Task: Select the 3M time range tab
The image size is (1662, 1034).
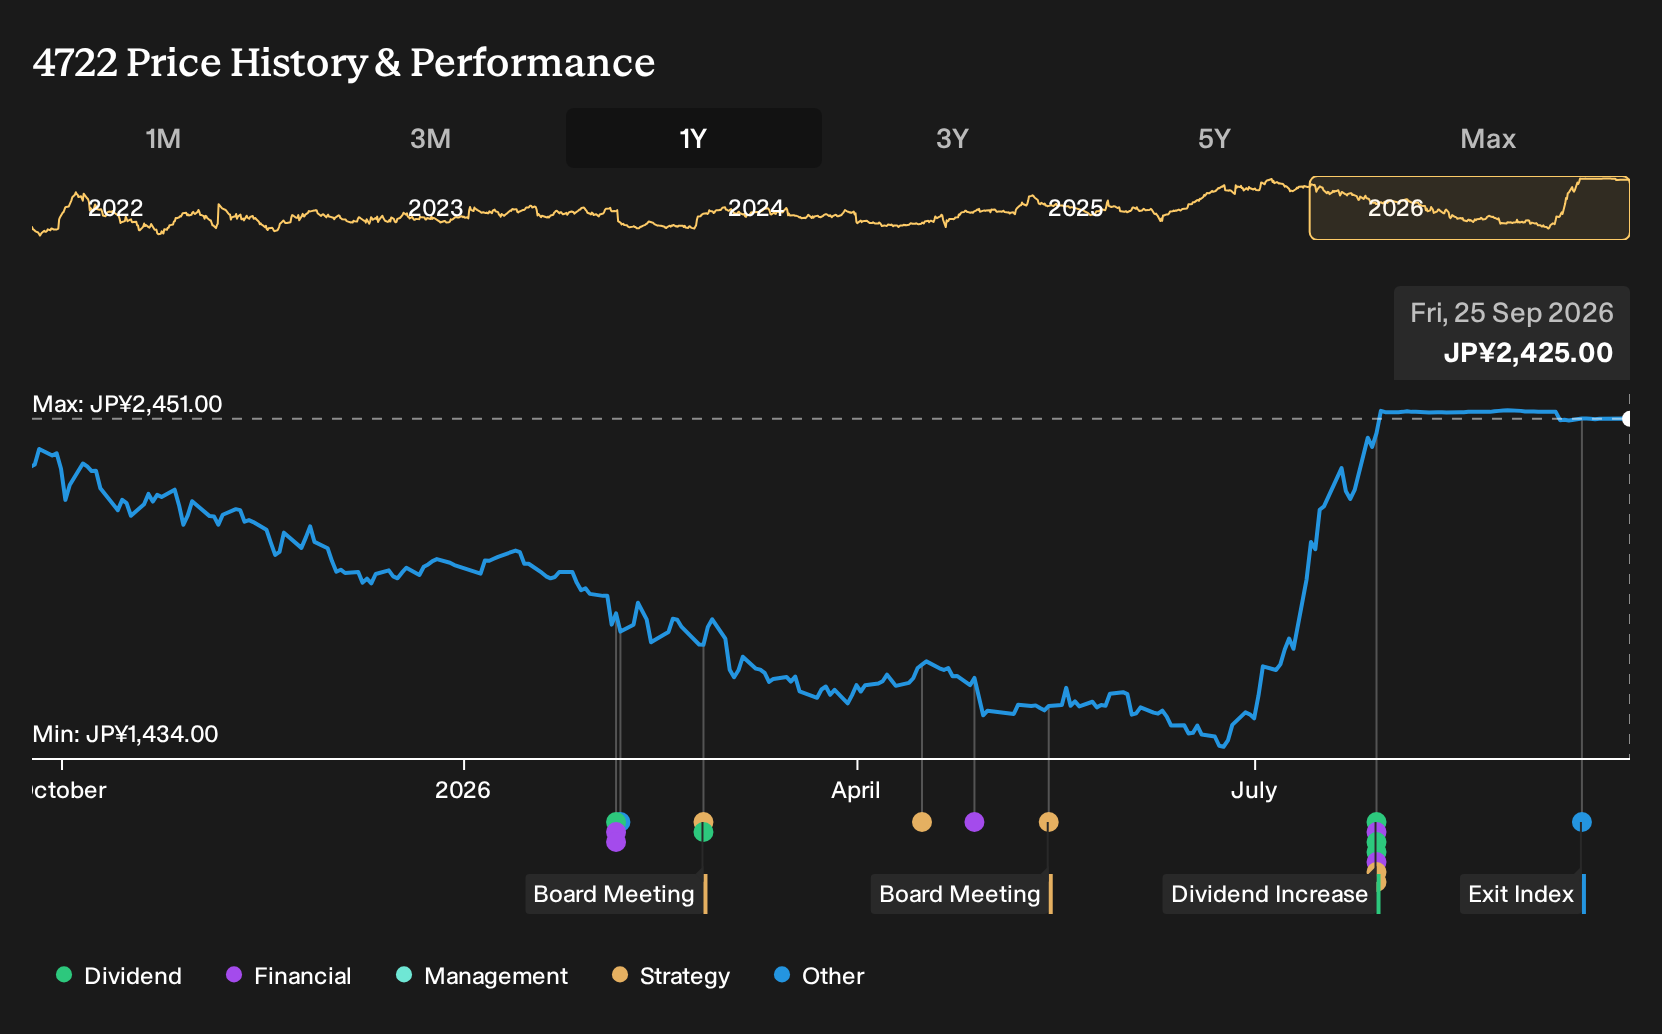Action: pos(430,138)
